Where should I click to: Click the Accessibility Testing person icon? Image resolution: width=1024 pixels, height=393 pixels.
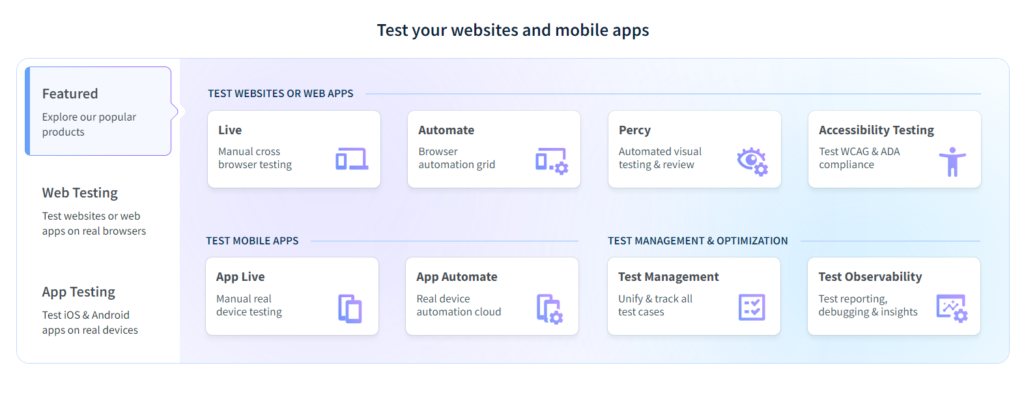[952, 161]
